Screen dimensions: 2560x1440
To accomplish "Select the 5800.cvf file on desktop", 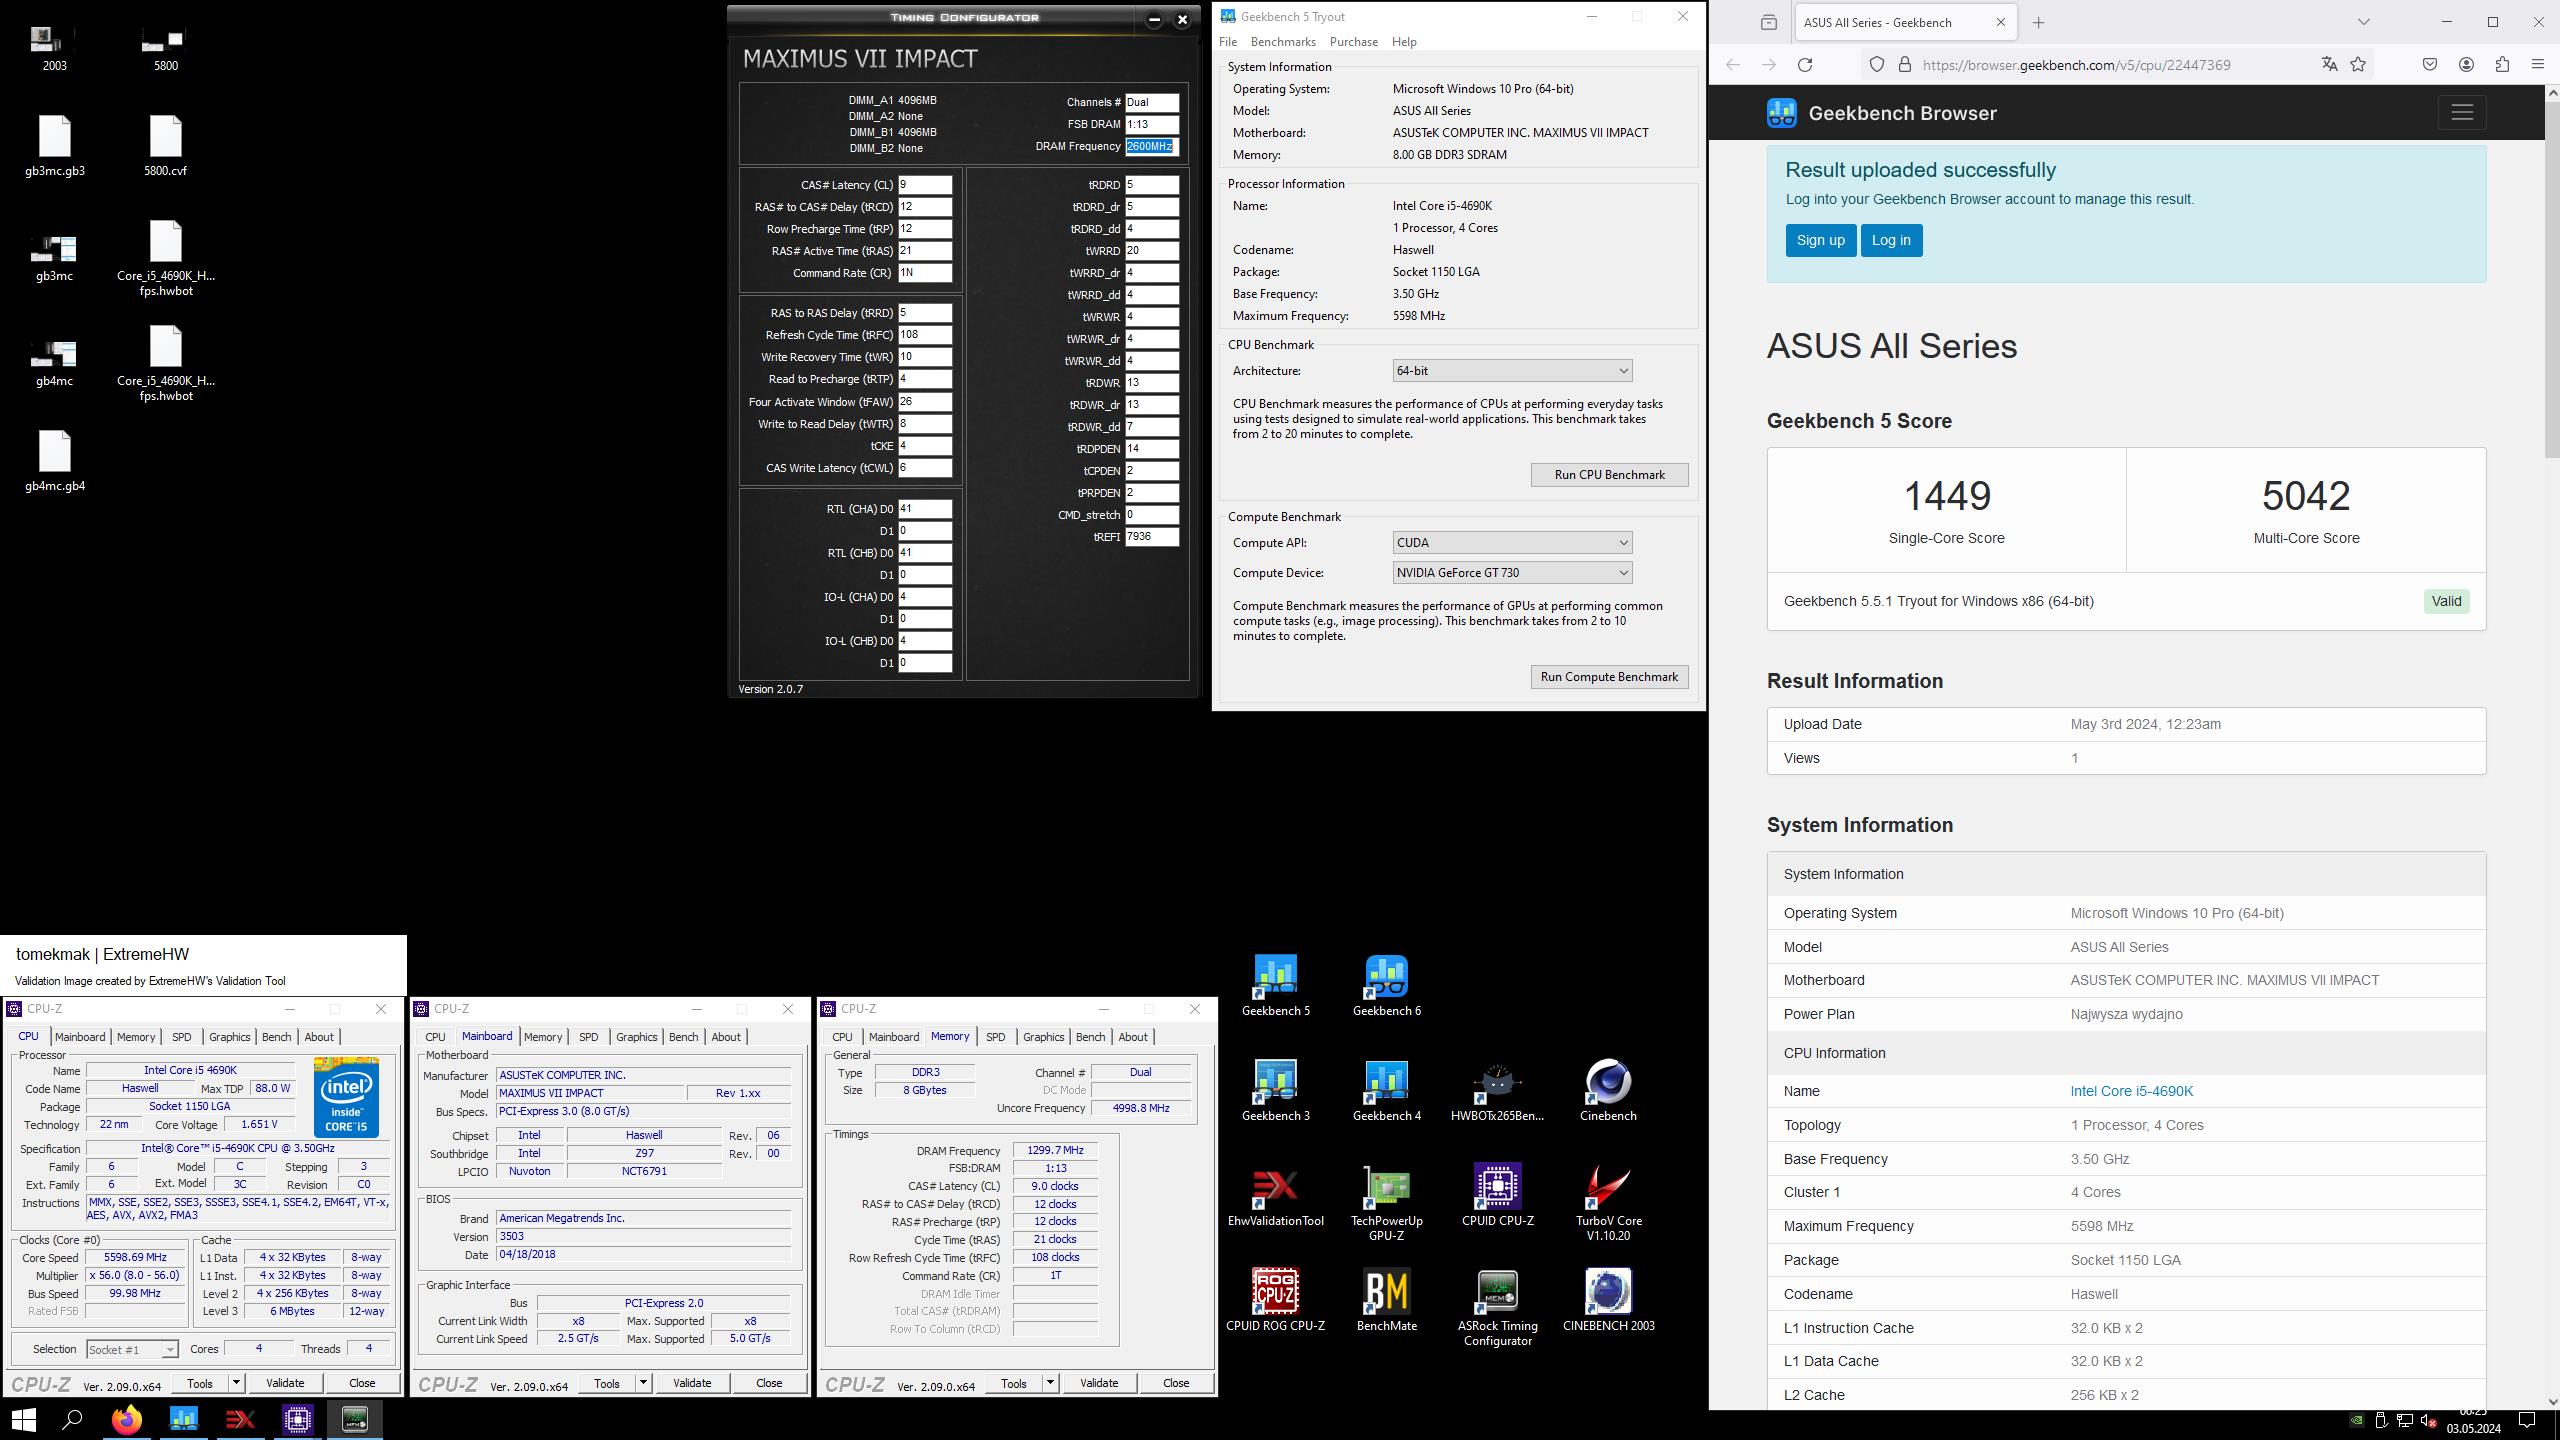I will (x=165, y=146).
